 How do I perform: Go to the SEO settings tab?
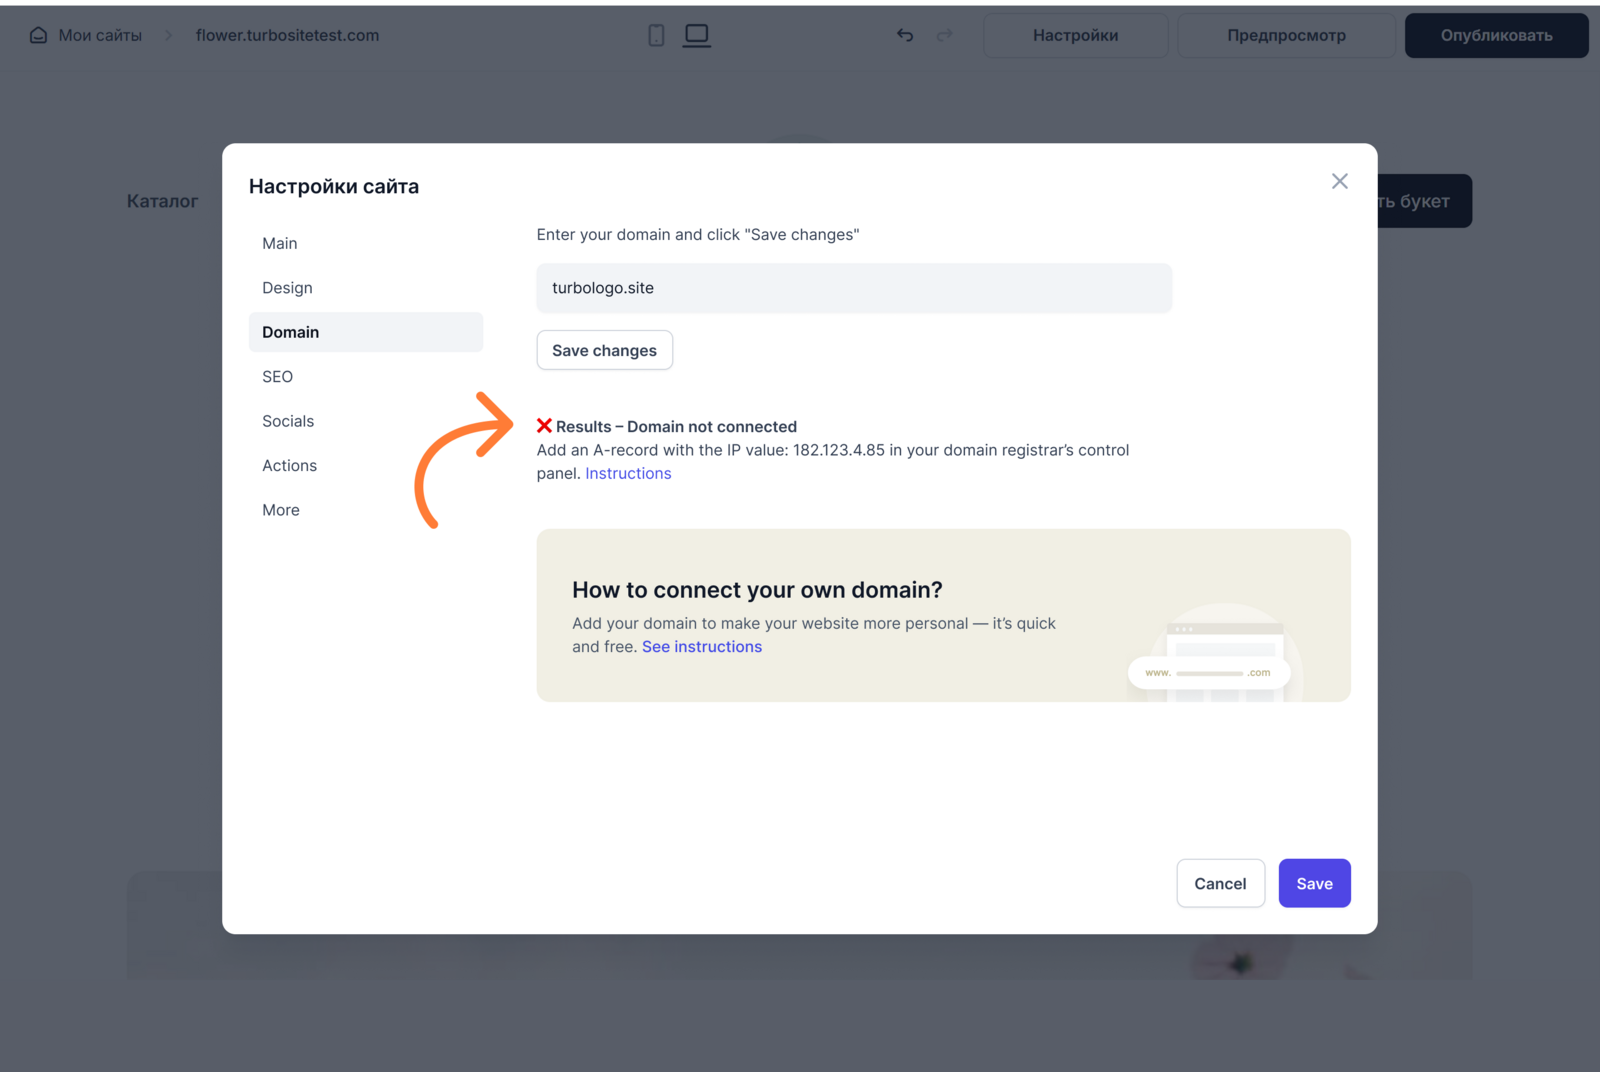278,377
